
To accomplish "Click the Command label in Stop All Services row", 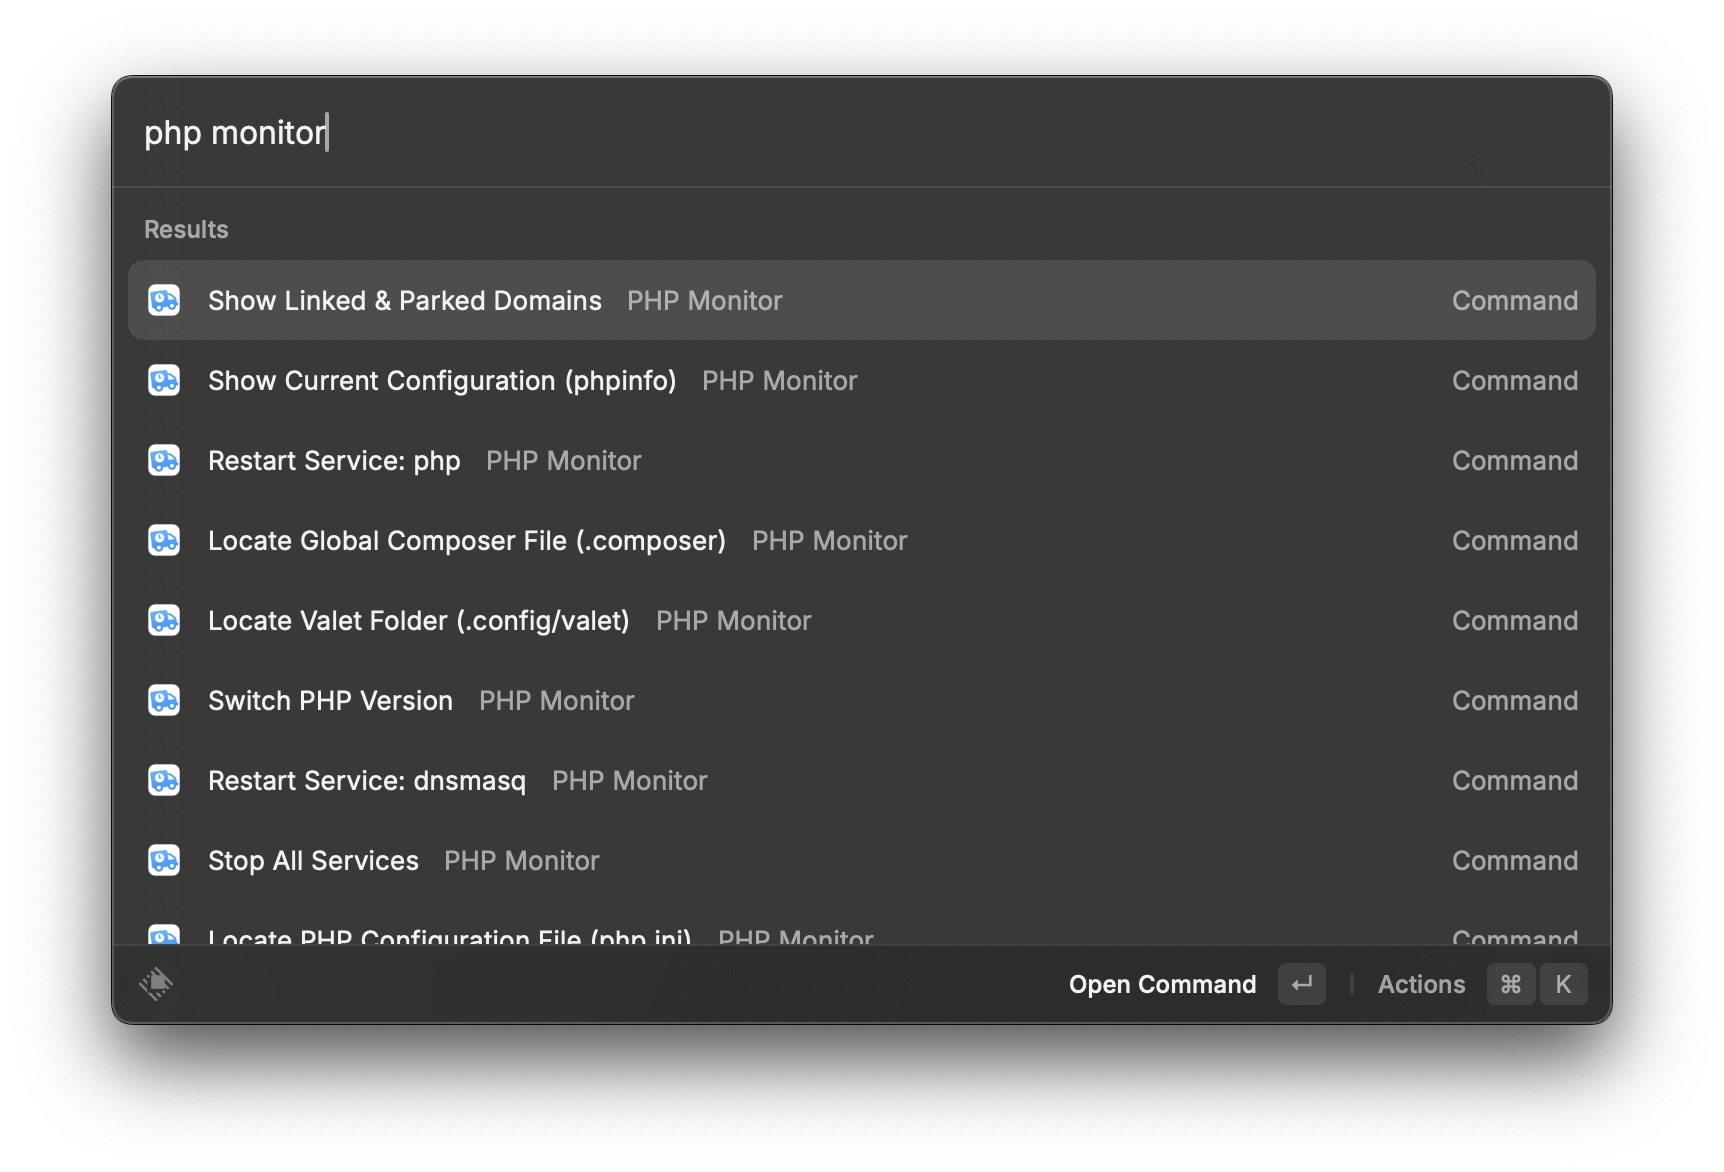I will (x=1515, y=860).
